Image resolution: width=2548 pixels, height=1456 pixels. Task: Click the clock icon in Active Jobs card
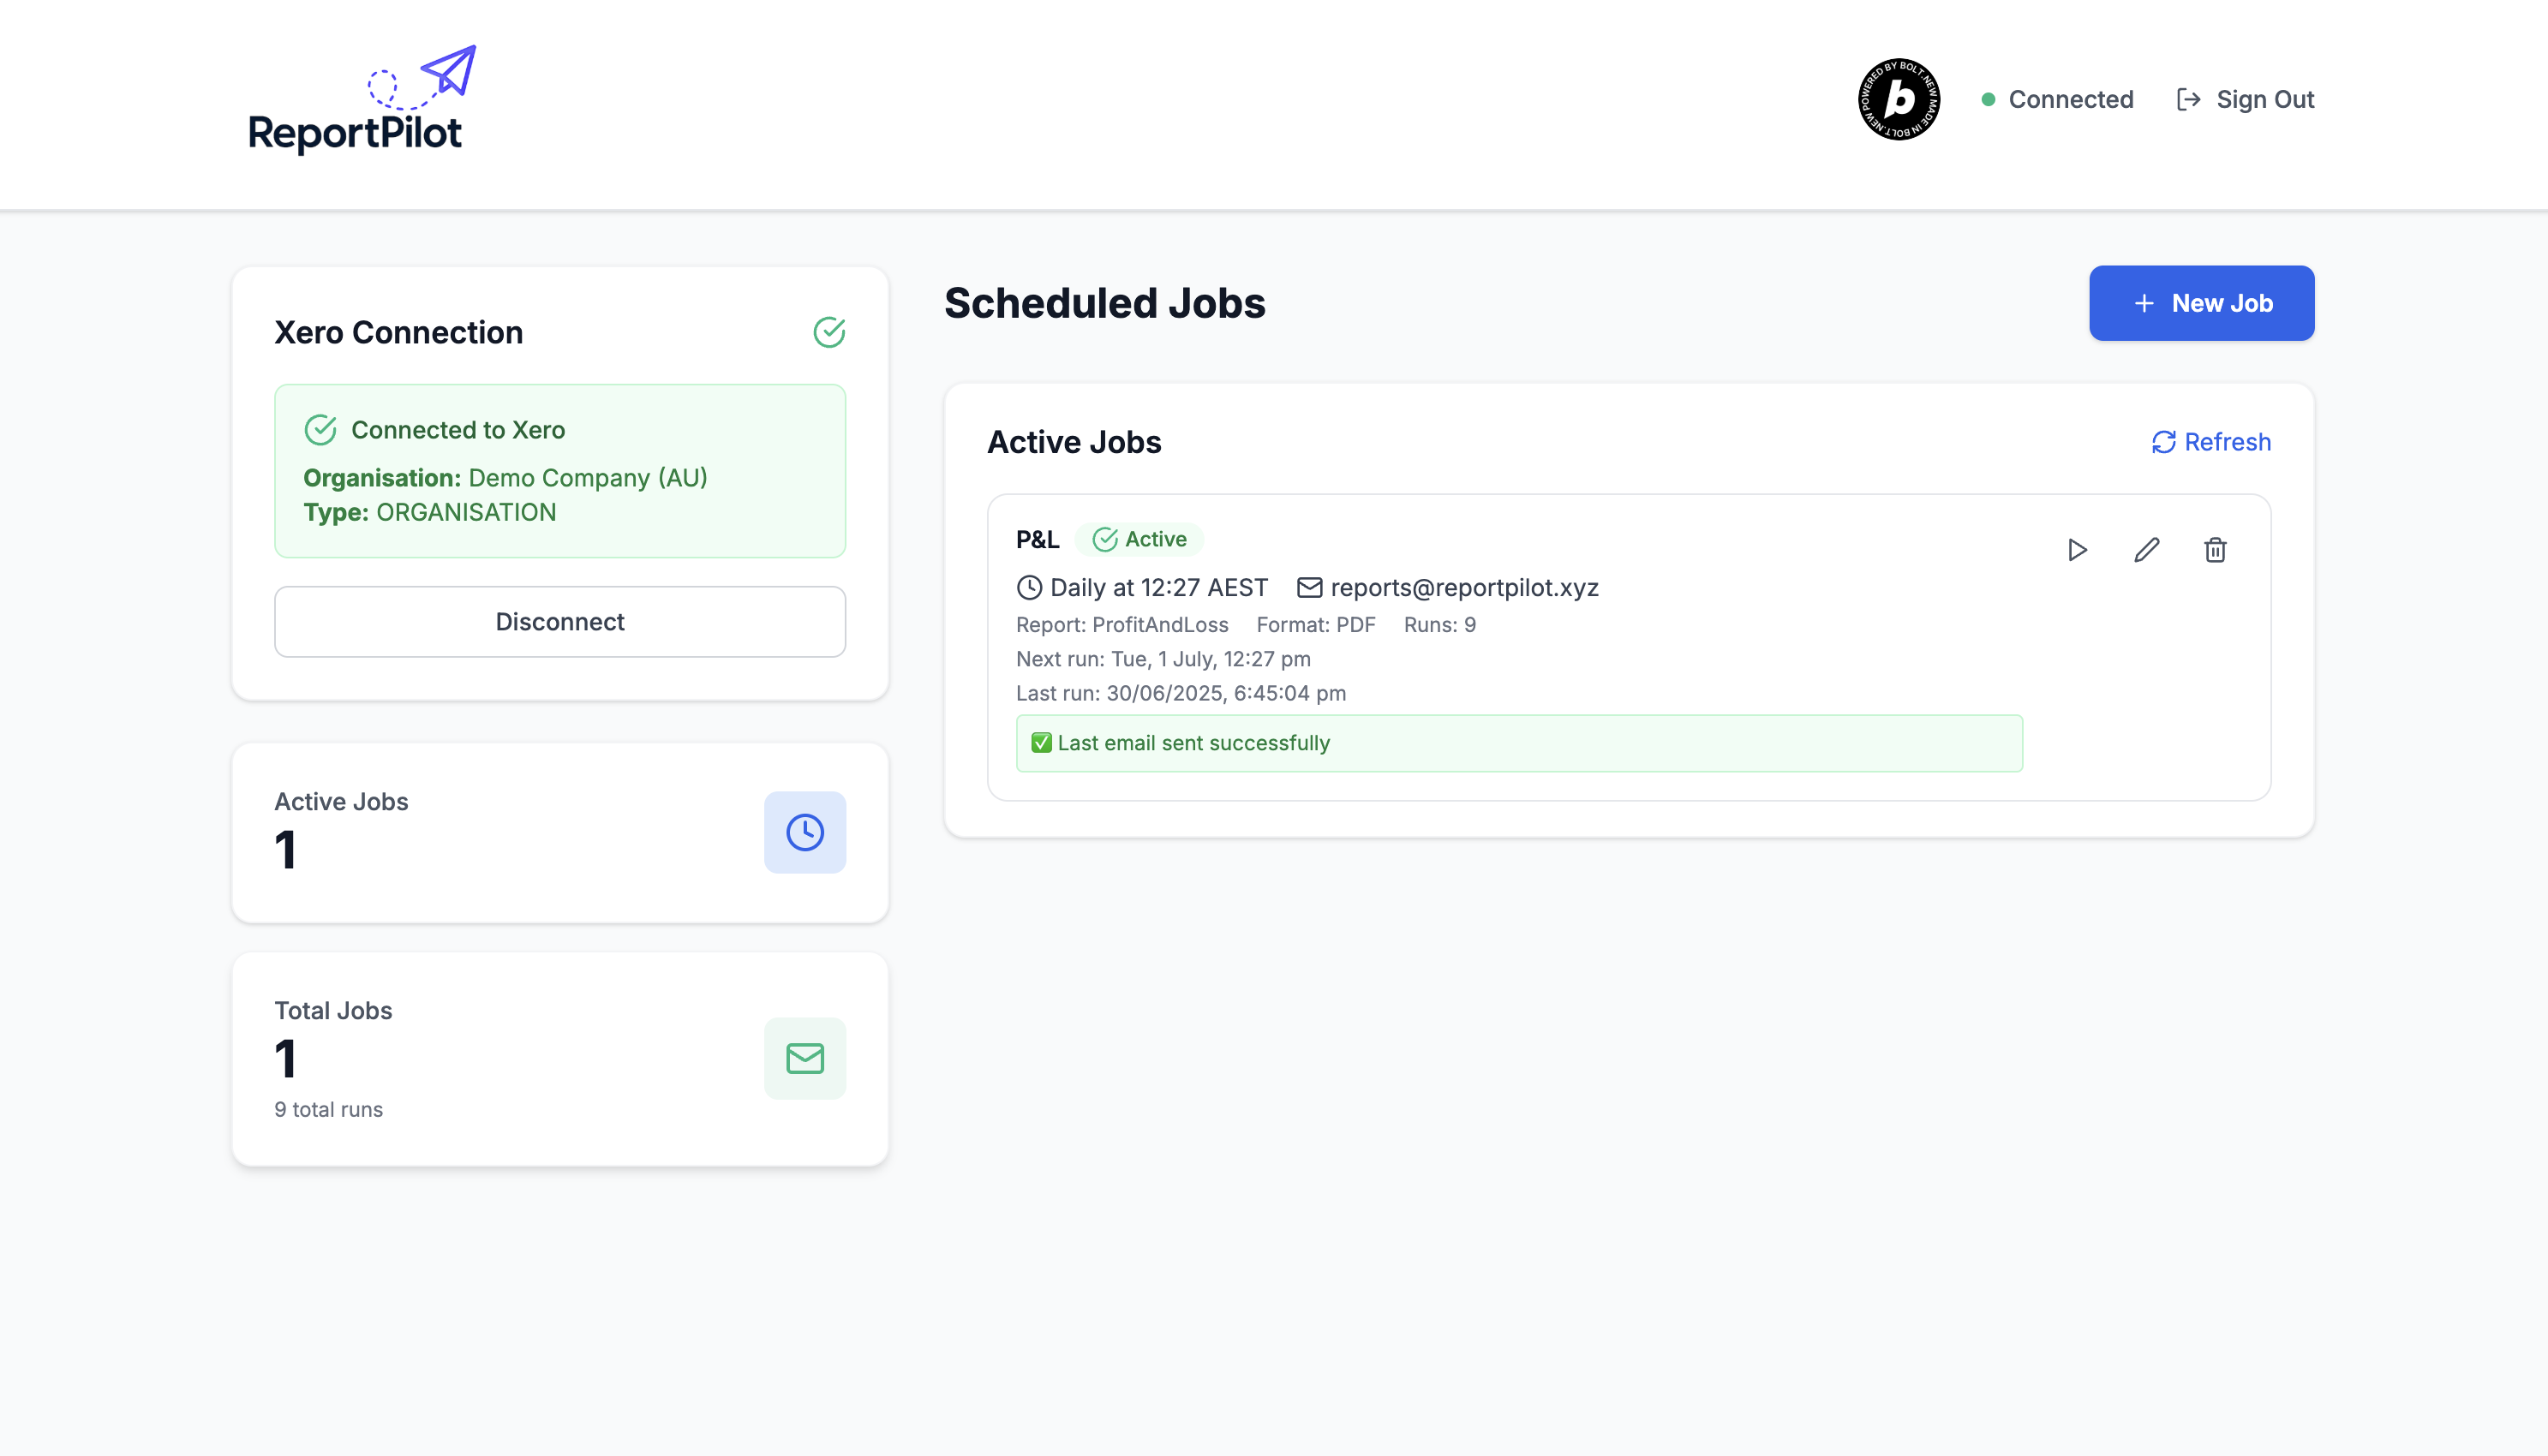[804, 832]
